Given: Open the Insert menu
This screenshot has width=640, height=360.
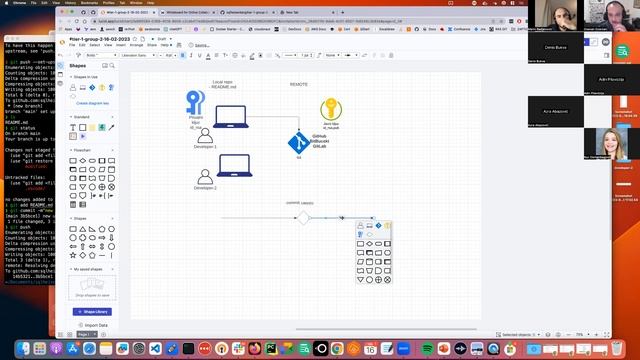Looking at the screenshot, I should 121,45.
